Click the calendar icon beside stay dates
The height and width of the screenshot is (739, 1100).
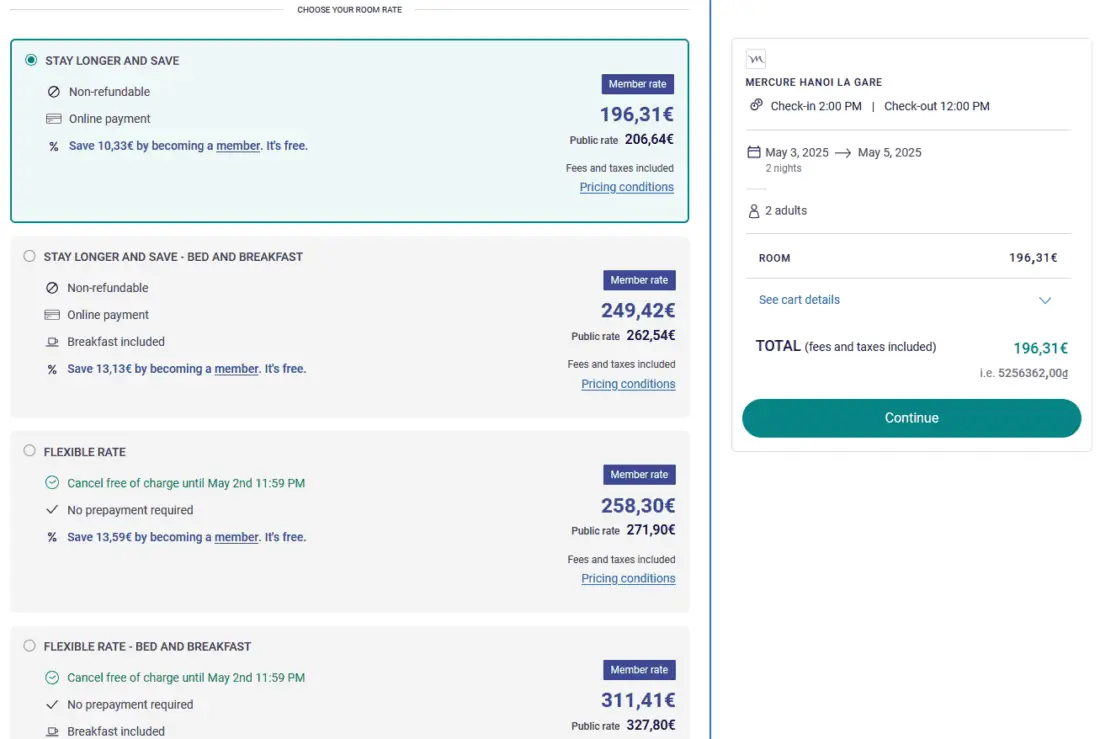click(754, 153)
